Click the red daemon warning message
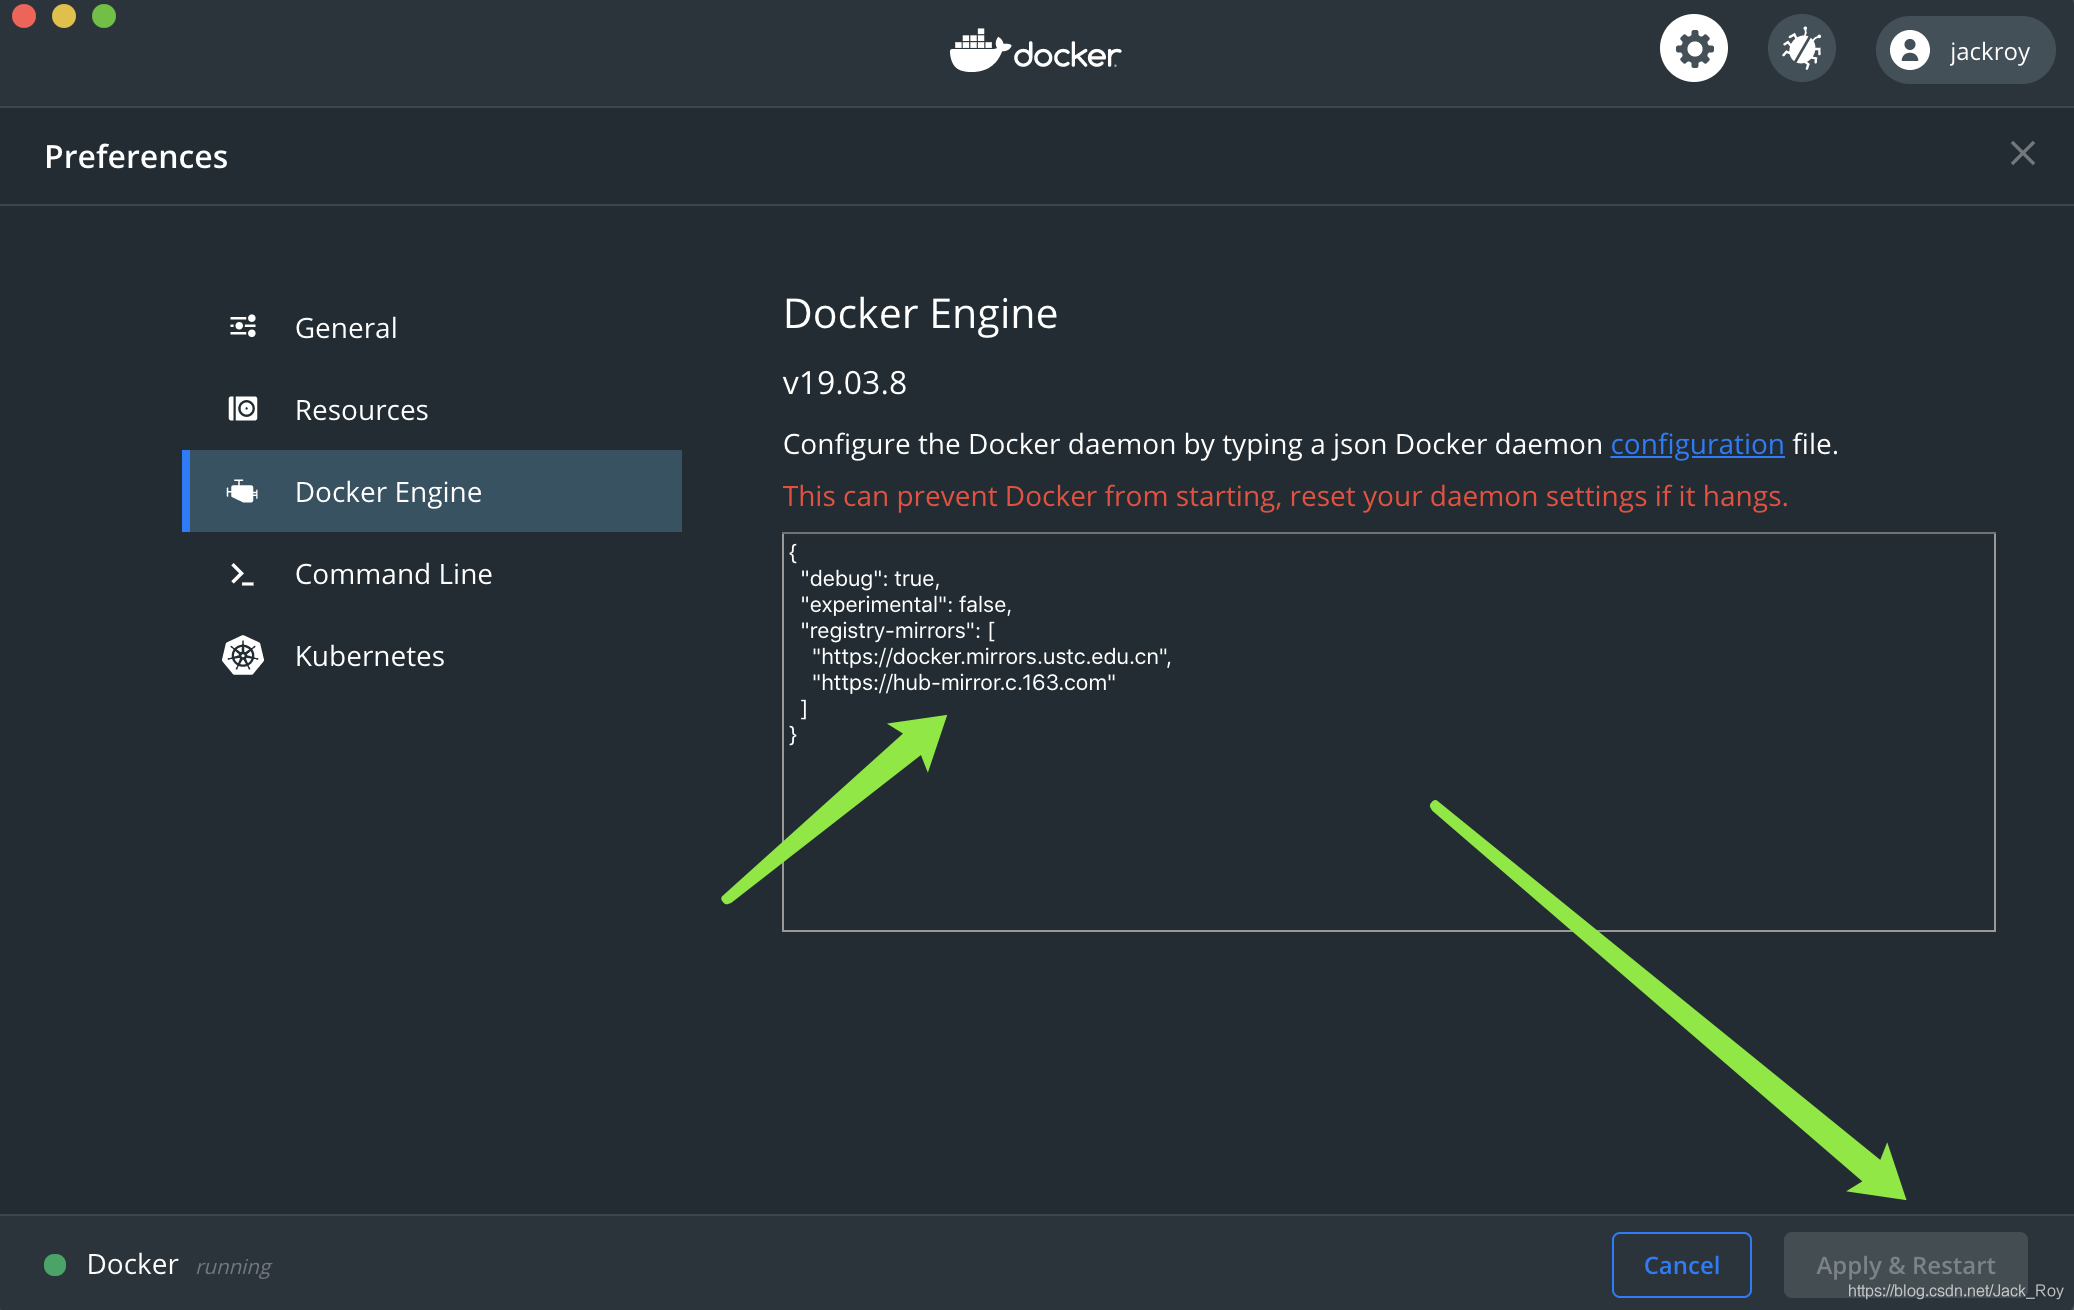Viewport: 2074px width, 1310px height. (1285, 496)
